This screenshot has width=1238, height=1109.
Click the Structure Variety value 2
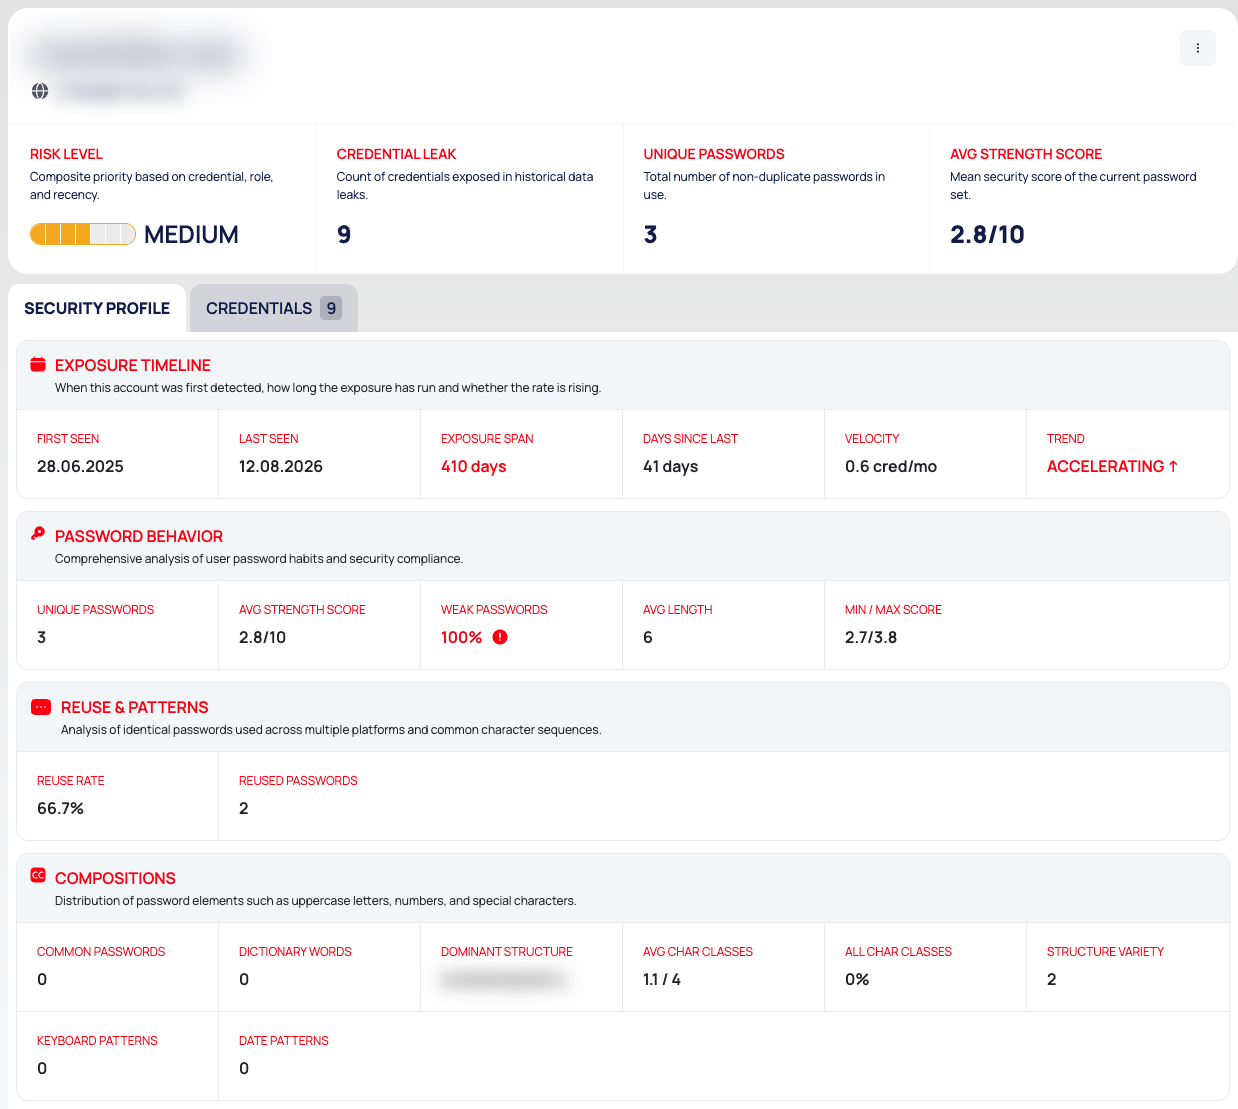(1052, 979)
